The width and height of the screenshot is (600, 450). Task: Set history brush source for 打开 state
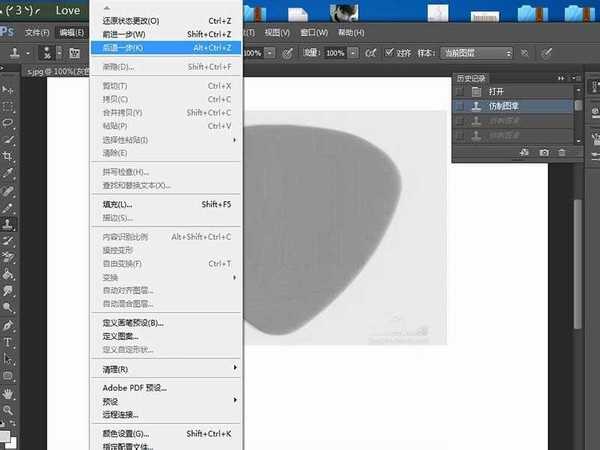pyautogui.click(x=460, y=91)
